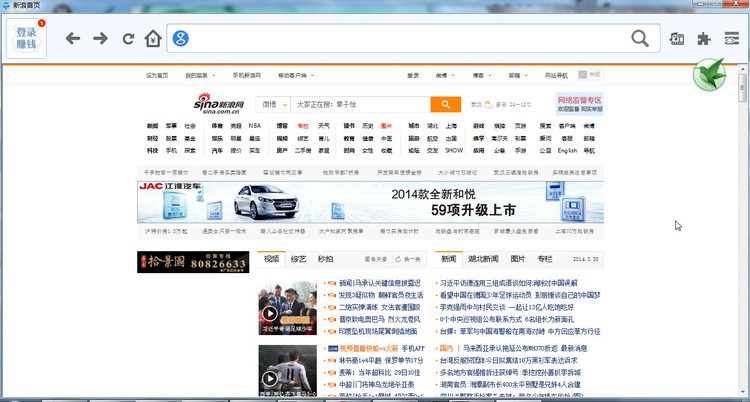750x402 pixels.
Task: Play the top video thumbnail with Xi Jinping
Action: 287,308
